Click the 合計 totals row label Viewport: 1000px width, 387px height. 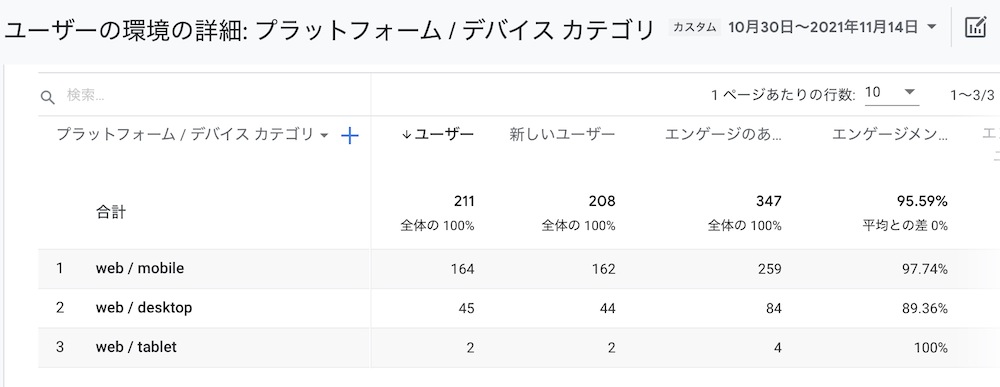(111, 212)
